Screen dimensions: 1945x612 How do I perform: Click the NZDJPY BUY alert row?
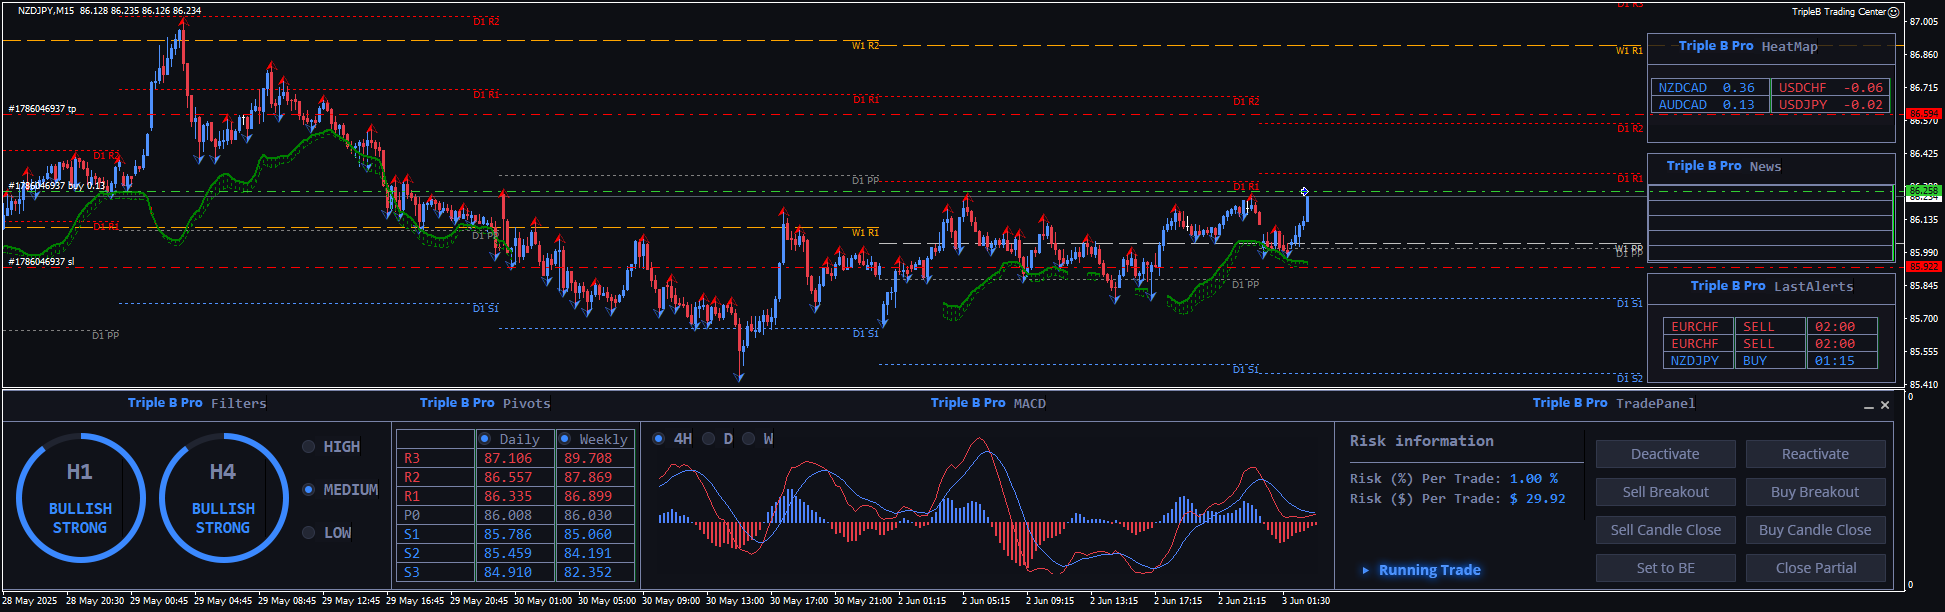pyautogui.click(x=1770, y=361)
